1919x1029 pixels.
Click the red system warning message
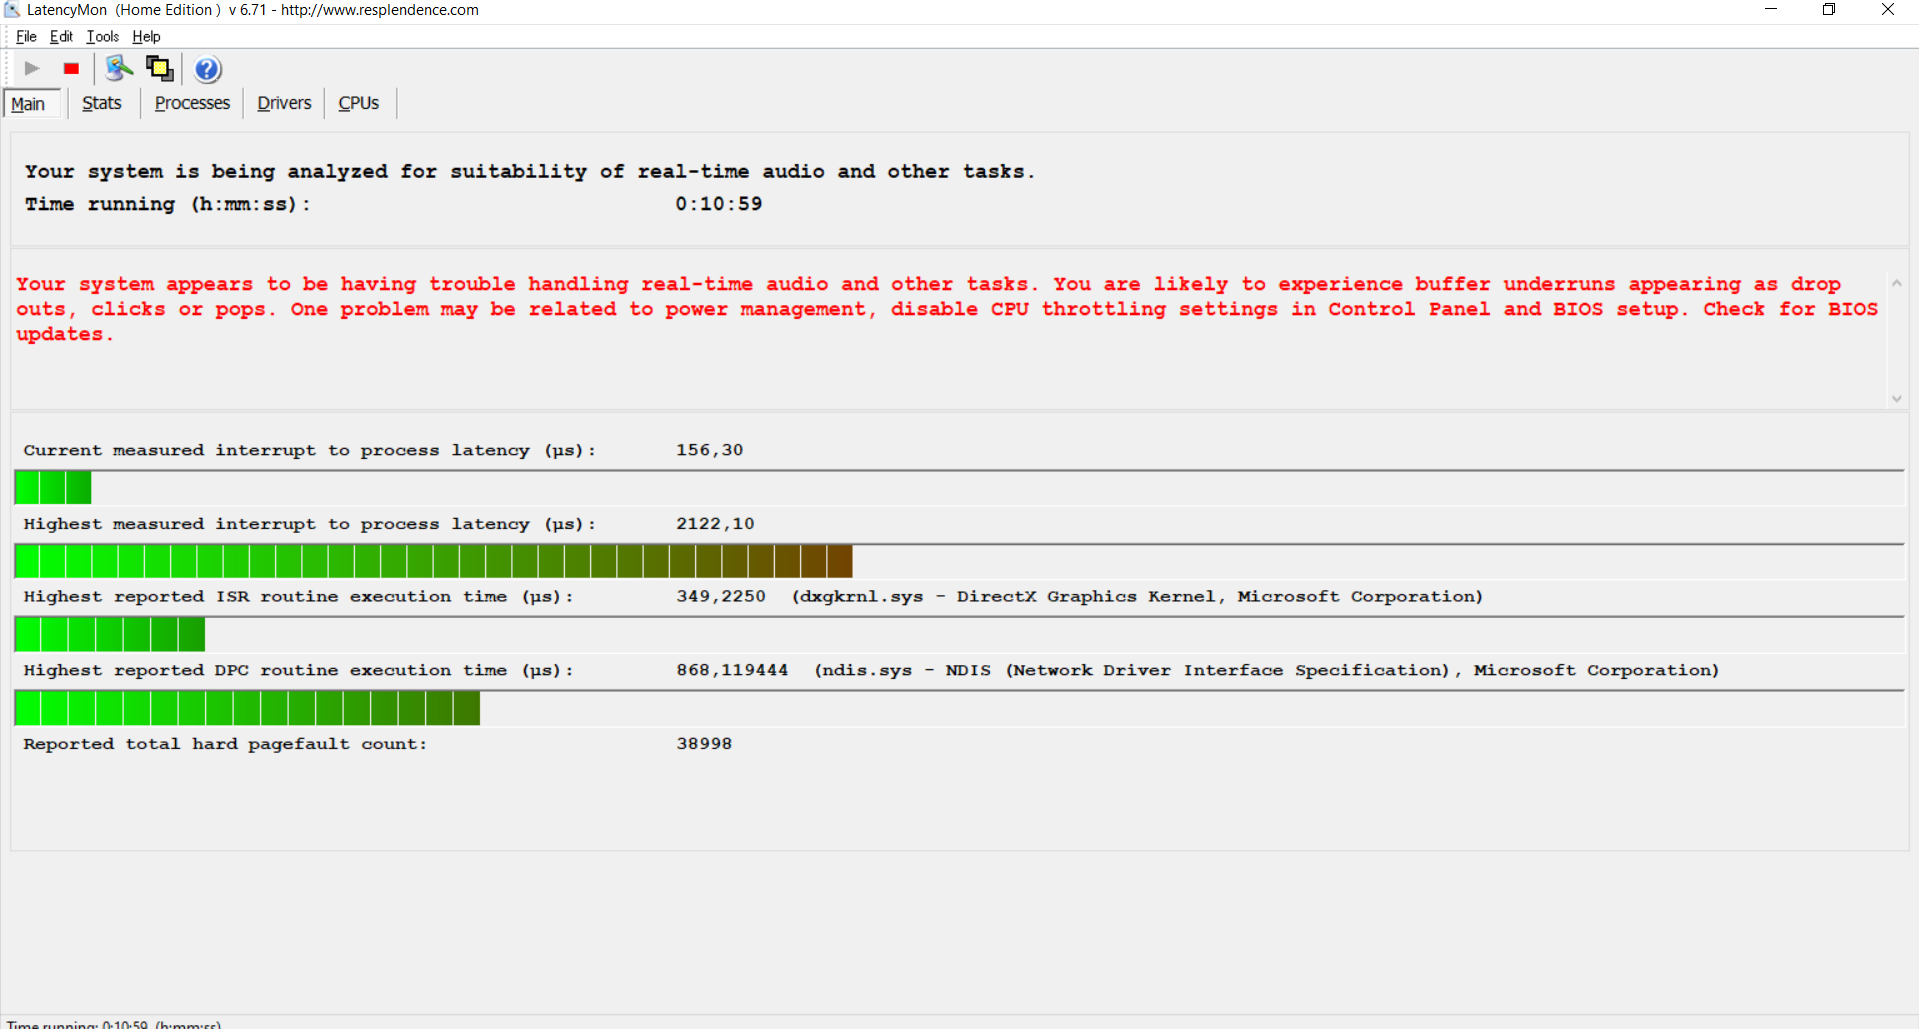(x=947, y=309)
